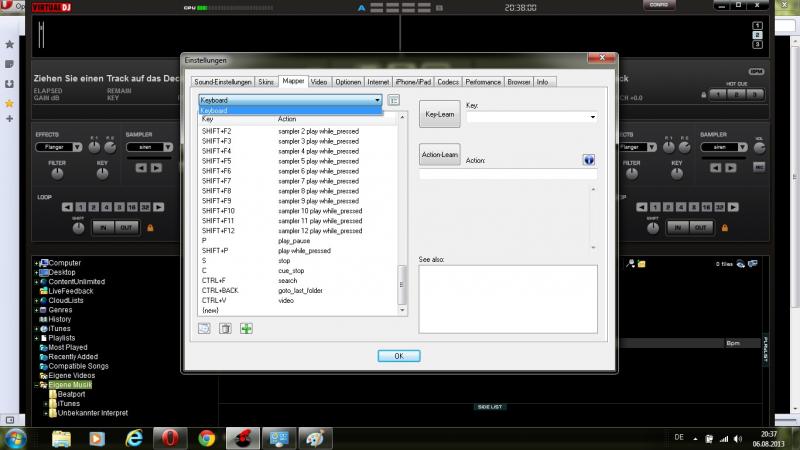Click right deck loop IN button

[678, 228]
